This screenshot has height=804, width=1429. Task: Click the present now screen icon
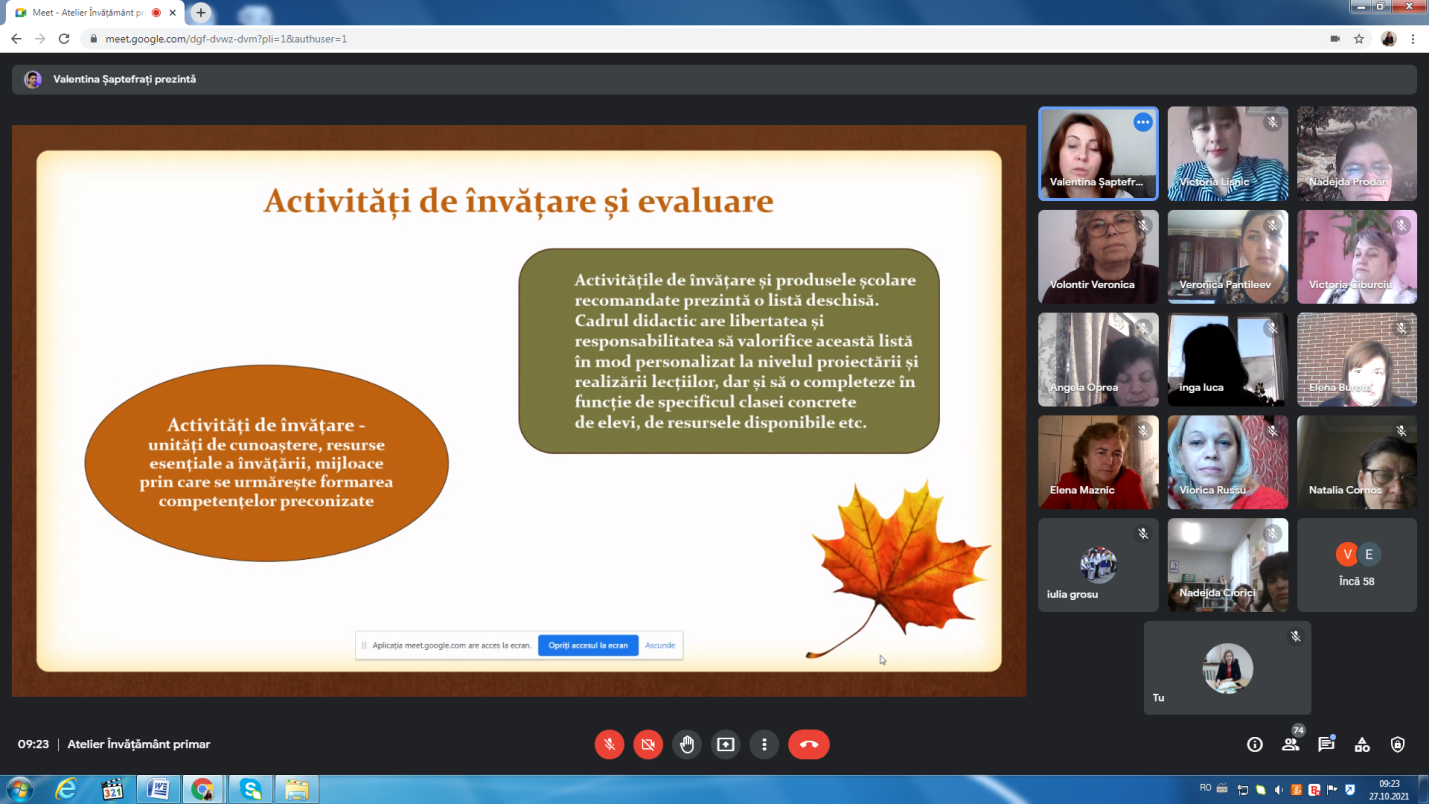coord(725,744)
